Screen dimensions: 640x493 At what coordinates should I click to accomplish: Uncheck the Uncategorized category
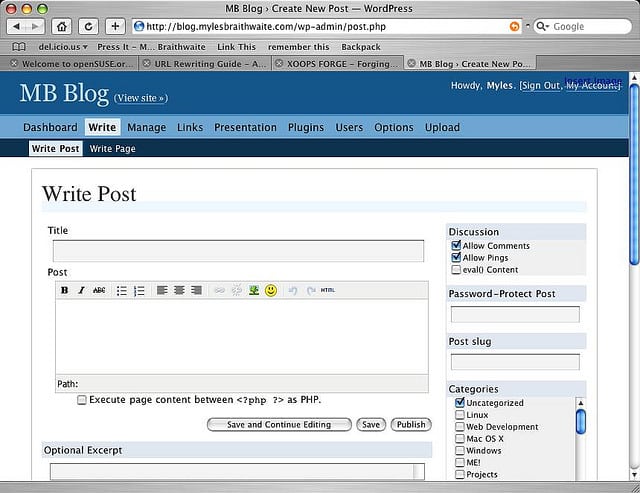click(x=460, y=402)
